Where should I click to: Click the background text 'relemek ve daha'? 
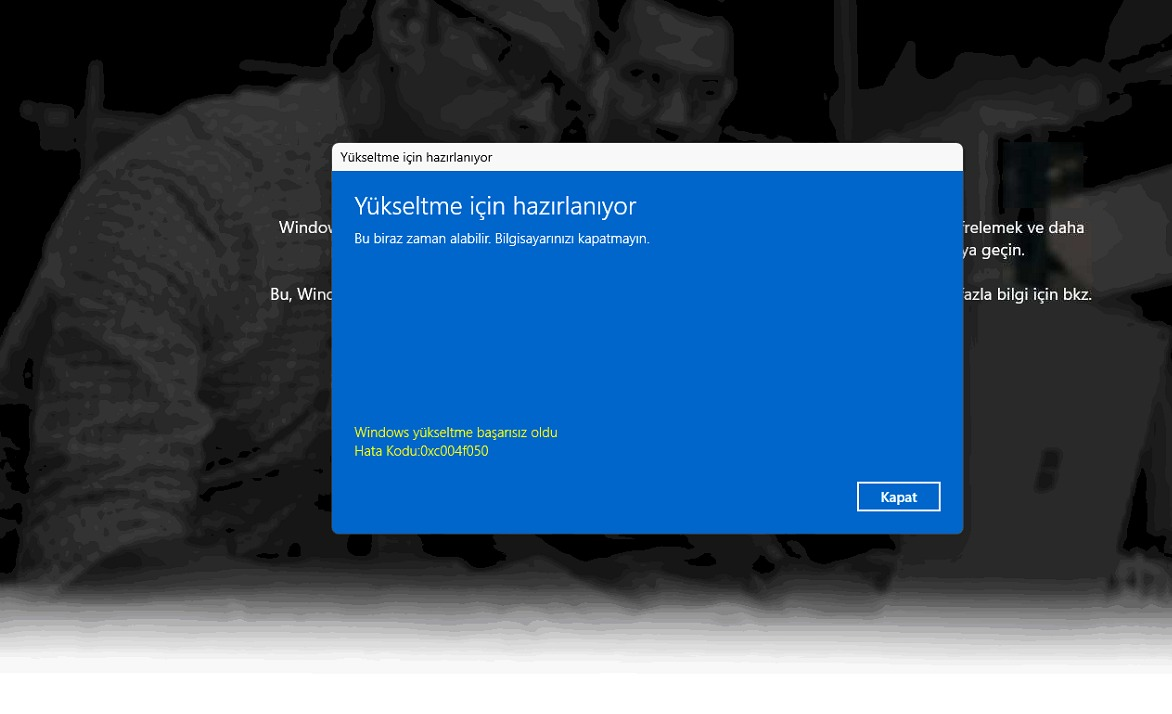pyautogui.click(x=1023, y=227)
